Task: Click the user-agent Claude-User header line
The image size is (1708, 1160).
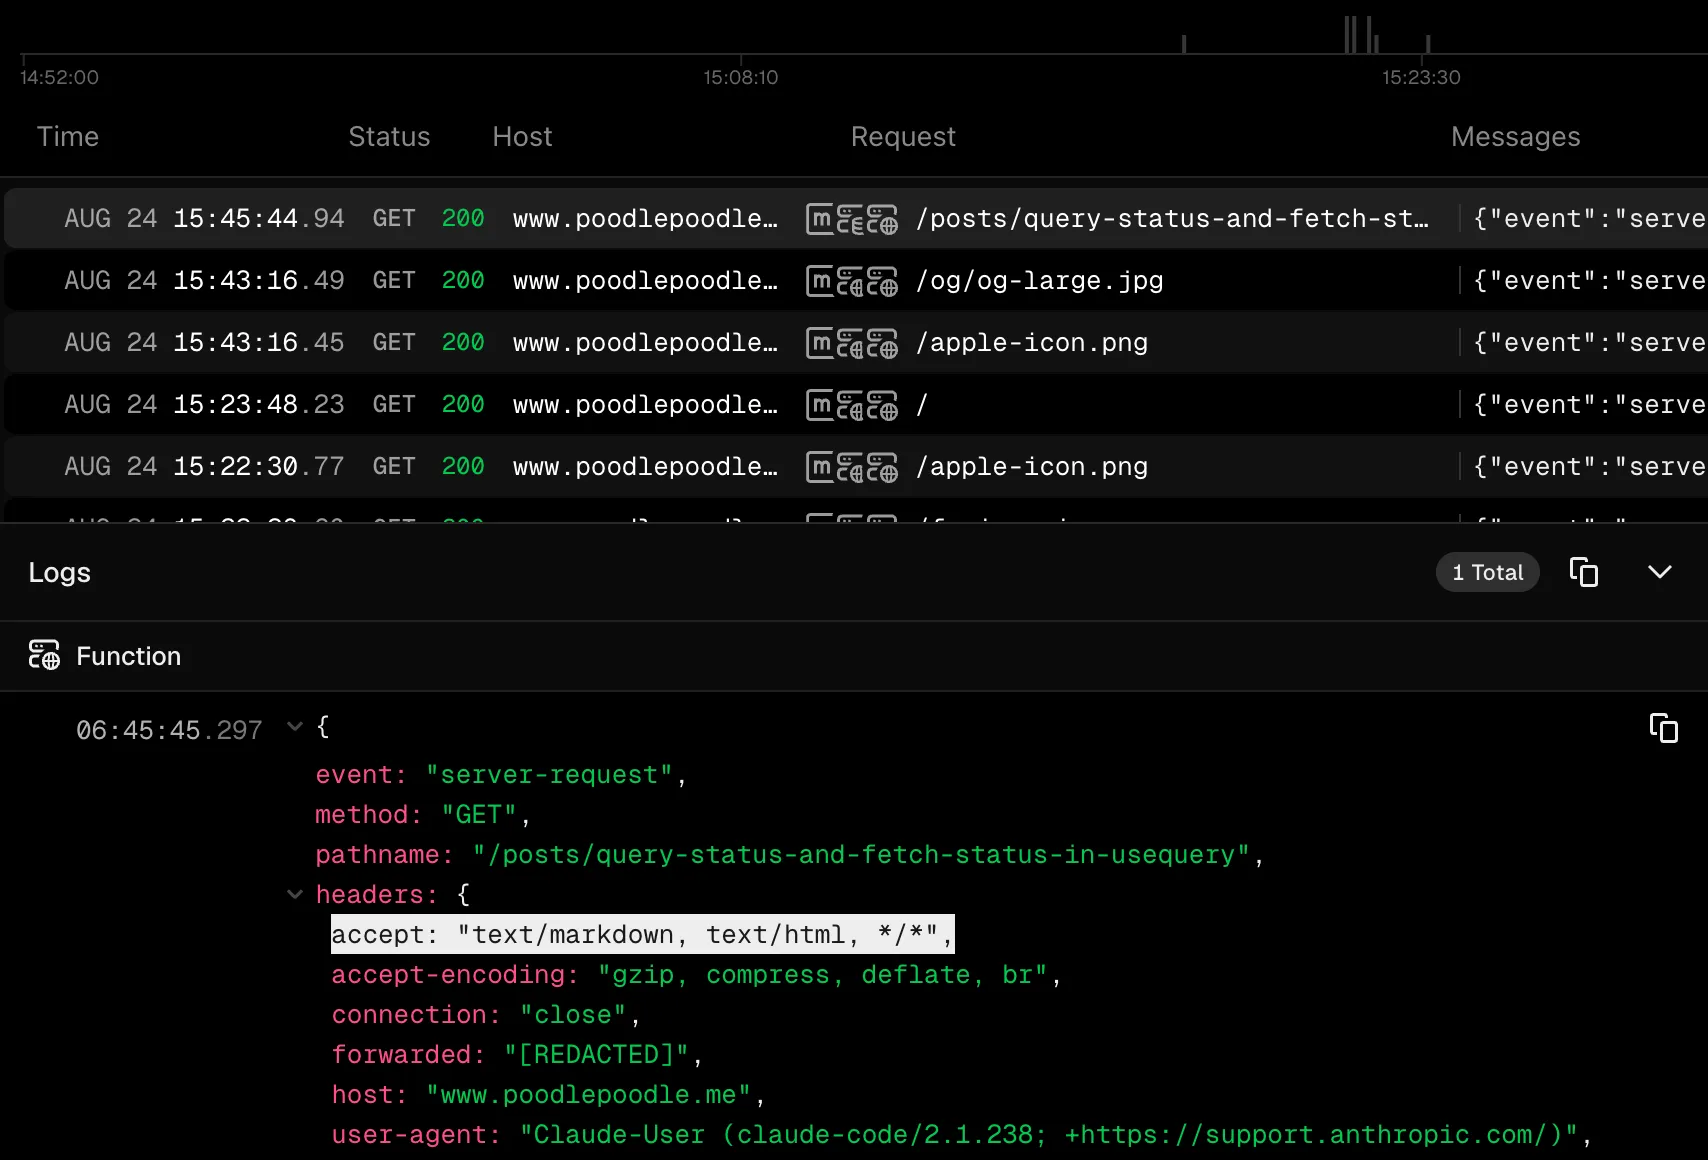Action: click(961, 1135)
